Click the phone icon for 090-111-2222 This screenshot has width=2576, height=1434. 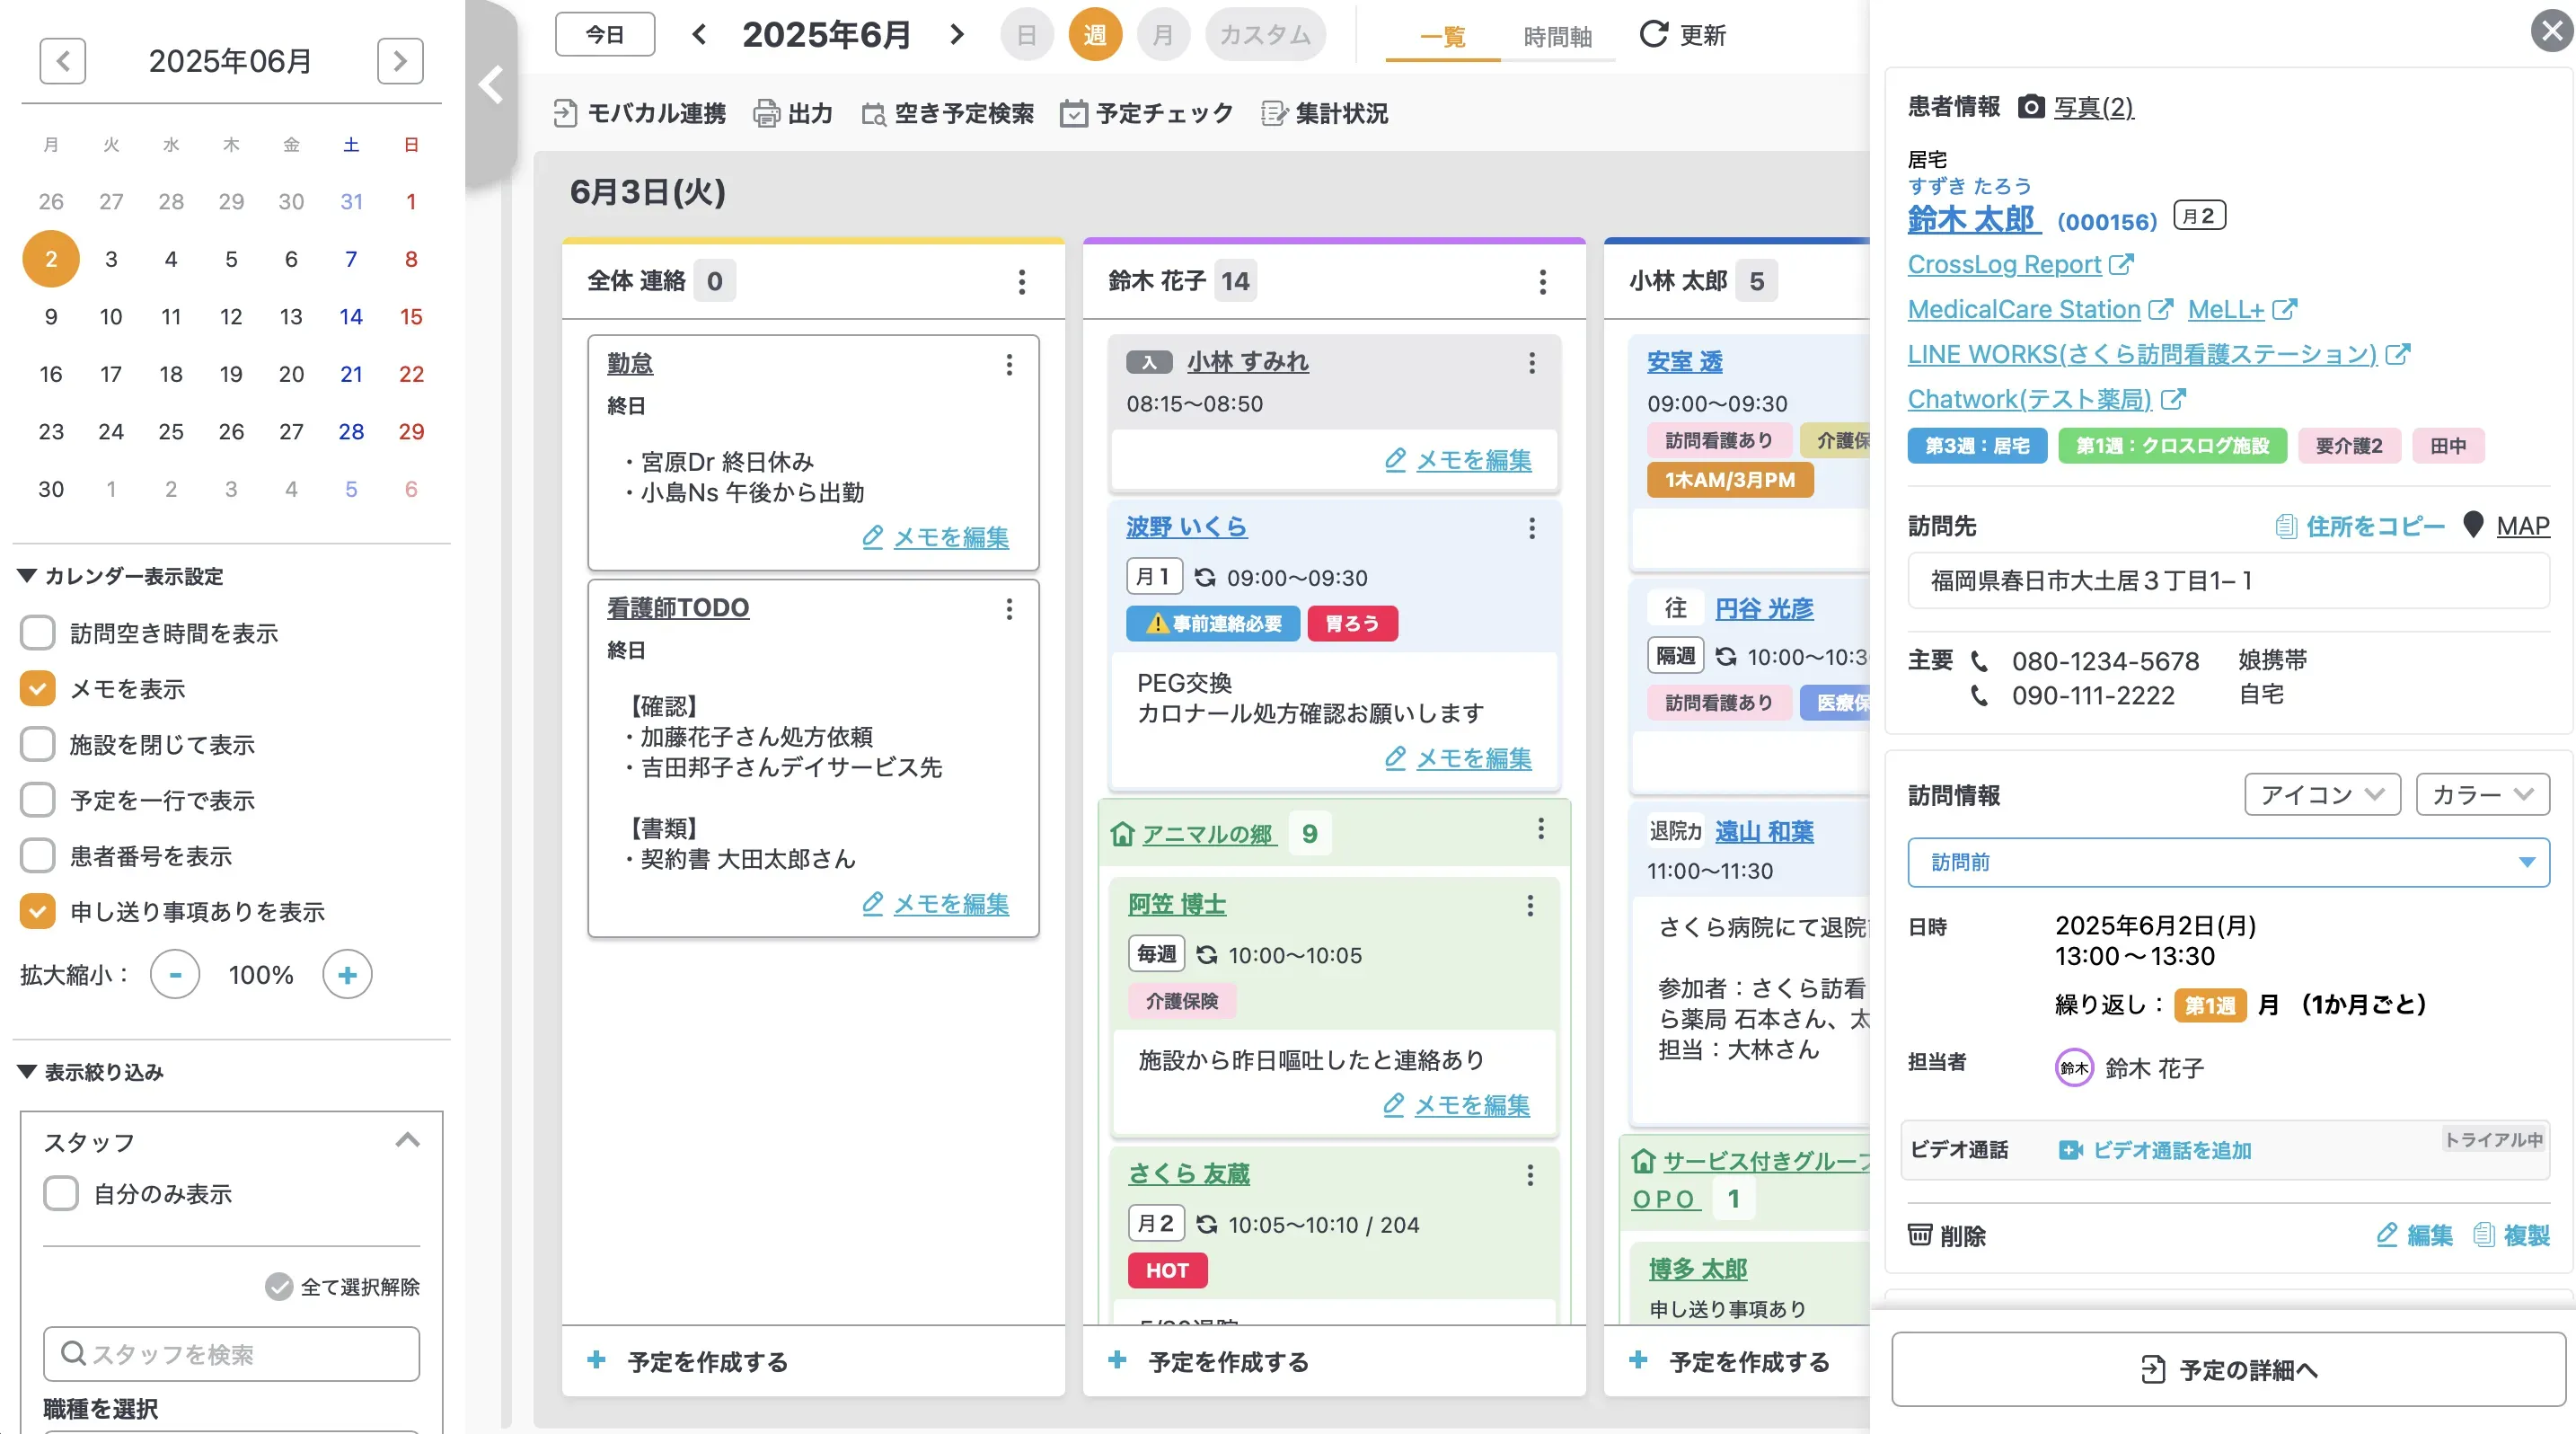point(1979,695)
